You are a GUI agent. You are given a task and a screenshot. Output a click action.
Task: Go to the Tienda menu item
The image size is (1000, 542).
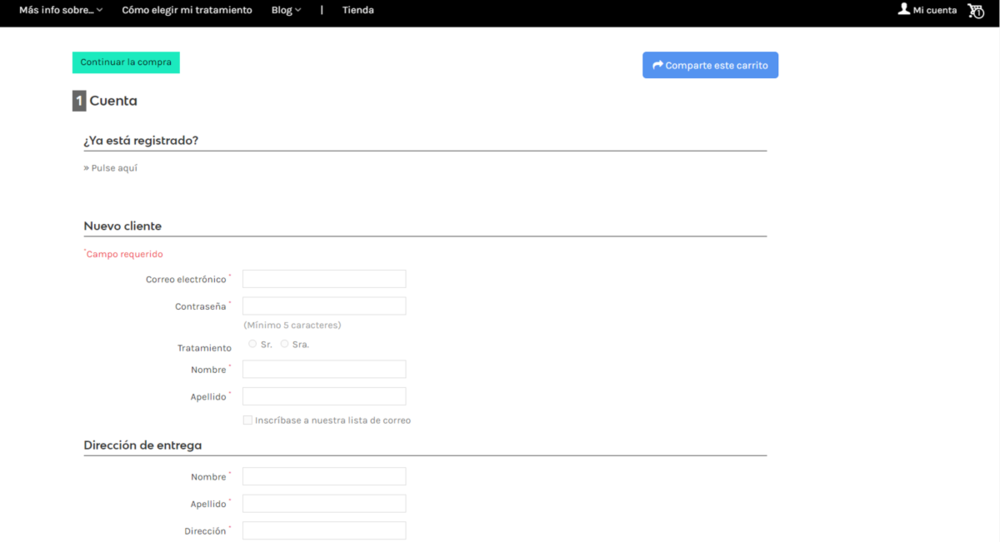[x=358, y=10]
